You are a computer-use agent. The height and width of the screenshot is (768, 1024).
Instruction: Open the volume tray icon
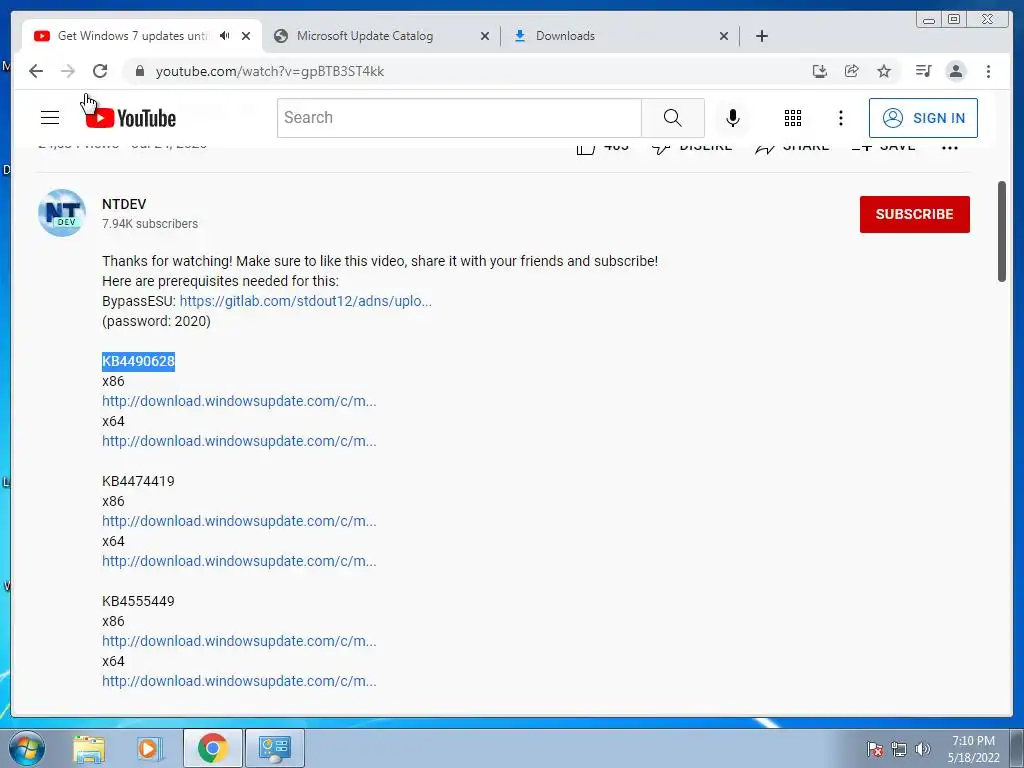coord(922,749)
